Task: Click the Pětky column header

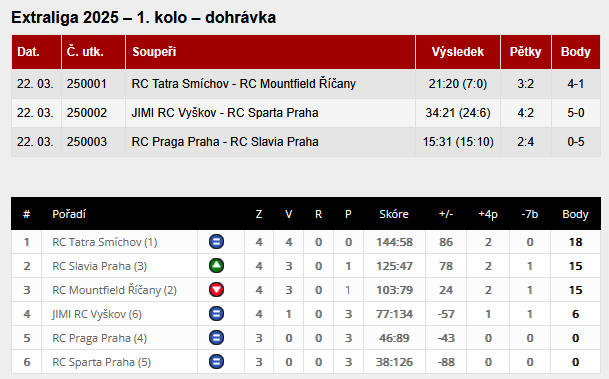Action: point(525,52)
